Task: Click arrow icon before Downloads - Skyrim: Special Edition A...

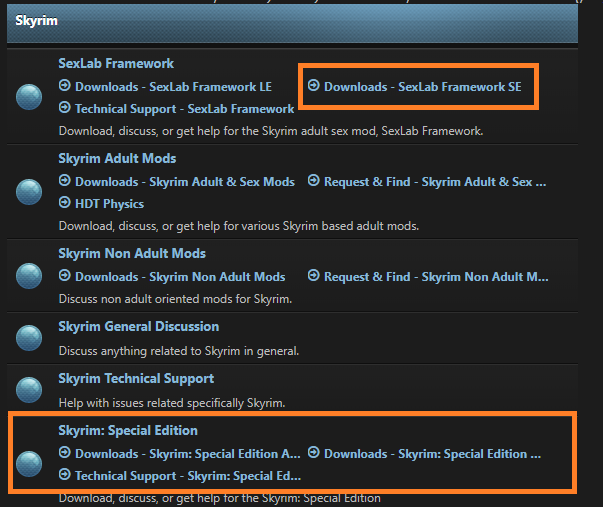Action: (x=65, y=452)
